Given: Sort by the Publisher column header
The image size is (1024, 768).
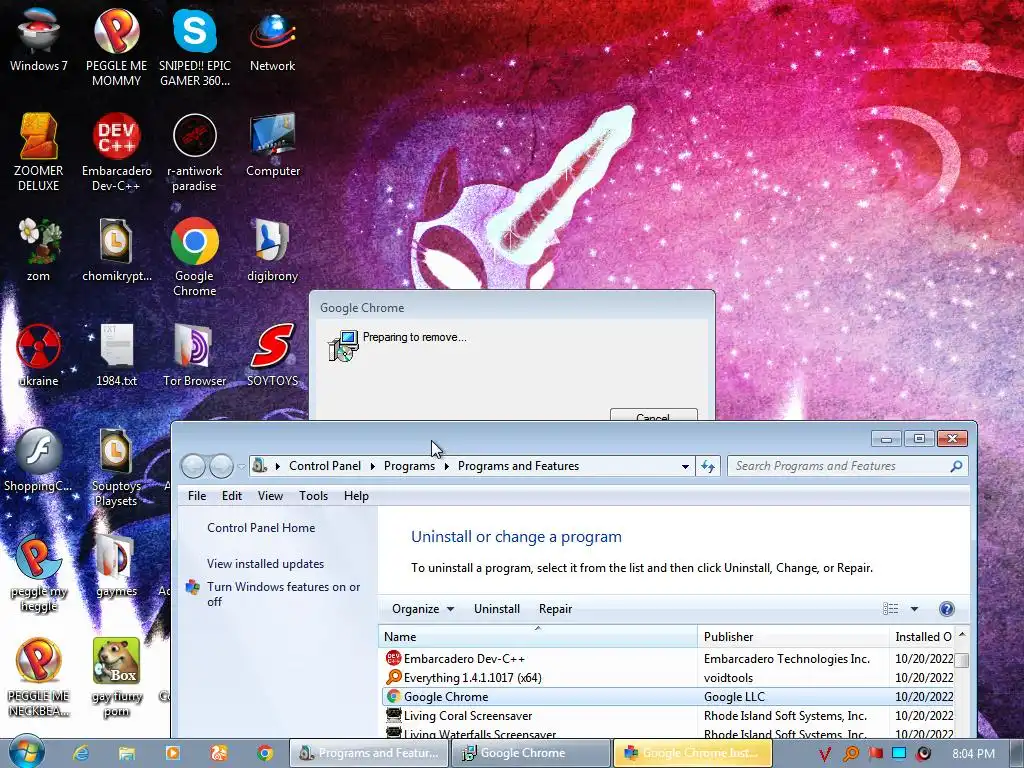Looking at the screenshot, I should 793,636.
